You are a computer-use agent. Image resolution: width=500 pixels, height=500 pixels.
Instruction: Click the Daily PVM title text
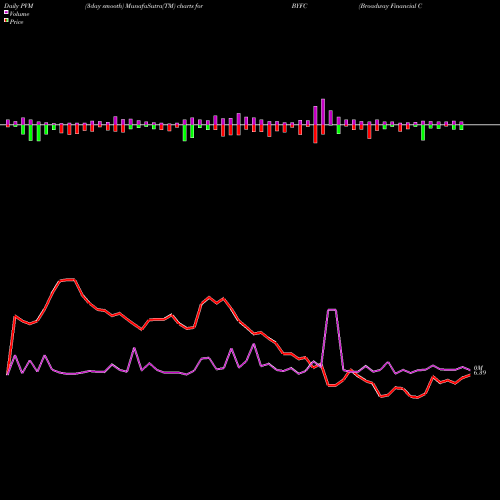point(19,6)
